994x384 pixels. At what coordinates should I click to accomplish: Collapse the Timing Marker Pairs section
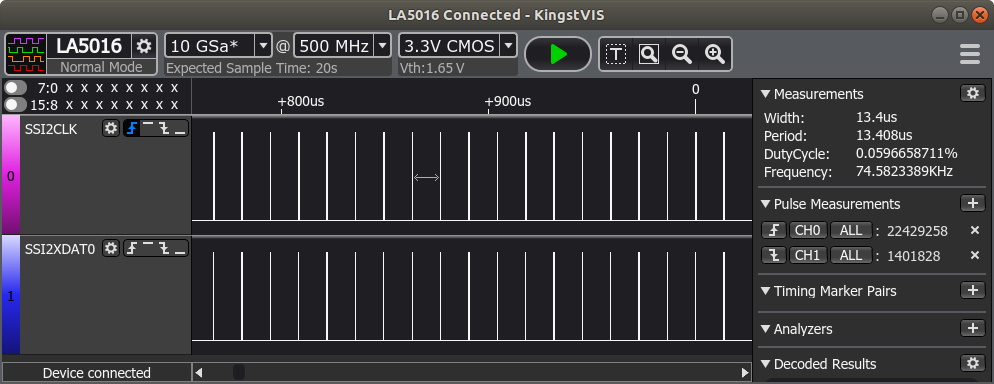[765, 291]
